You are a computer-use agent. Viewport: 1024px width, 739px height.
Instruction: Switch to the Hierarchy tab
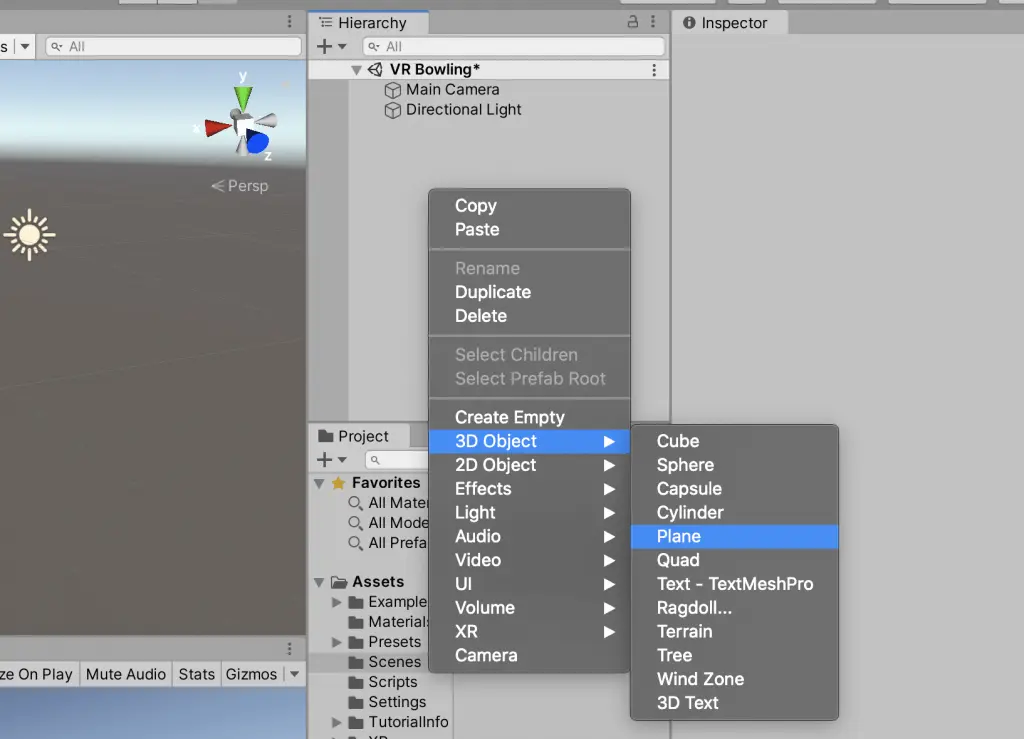tap(369, 23)
